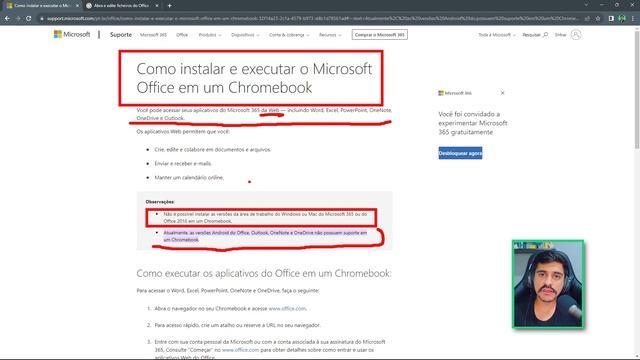Click the Microsoft 365 logo in the popup
This screenshot has width=640, height=360.
click(455, 93)
